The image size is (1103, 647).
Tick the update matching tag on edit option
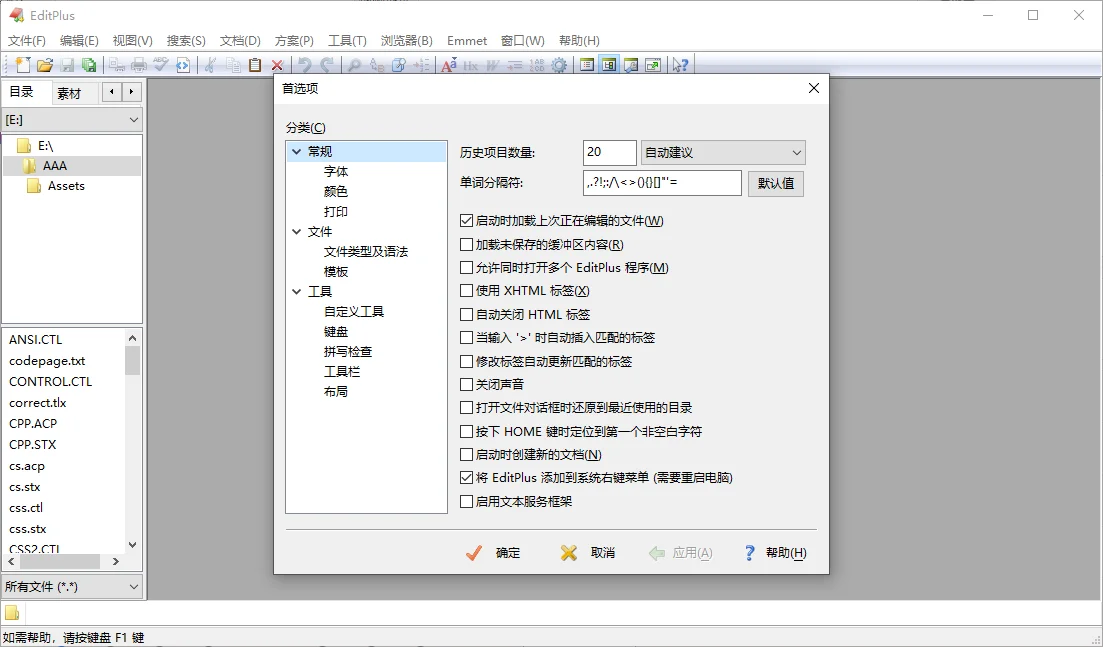(x=466, y=361)
